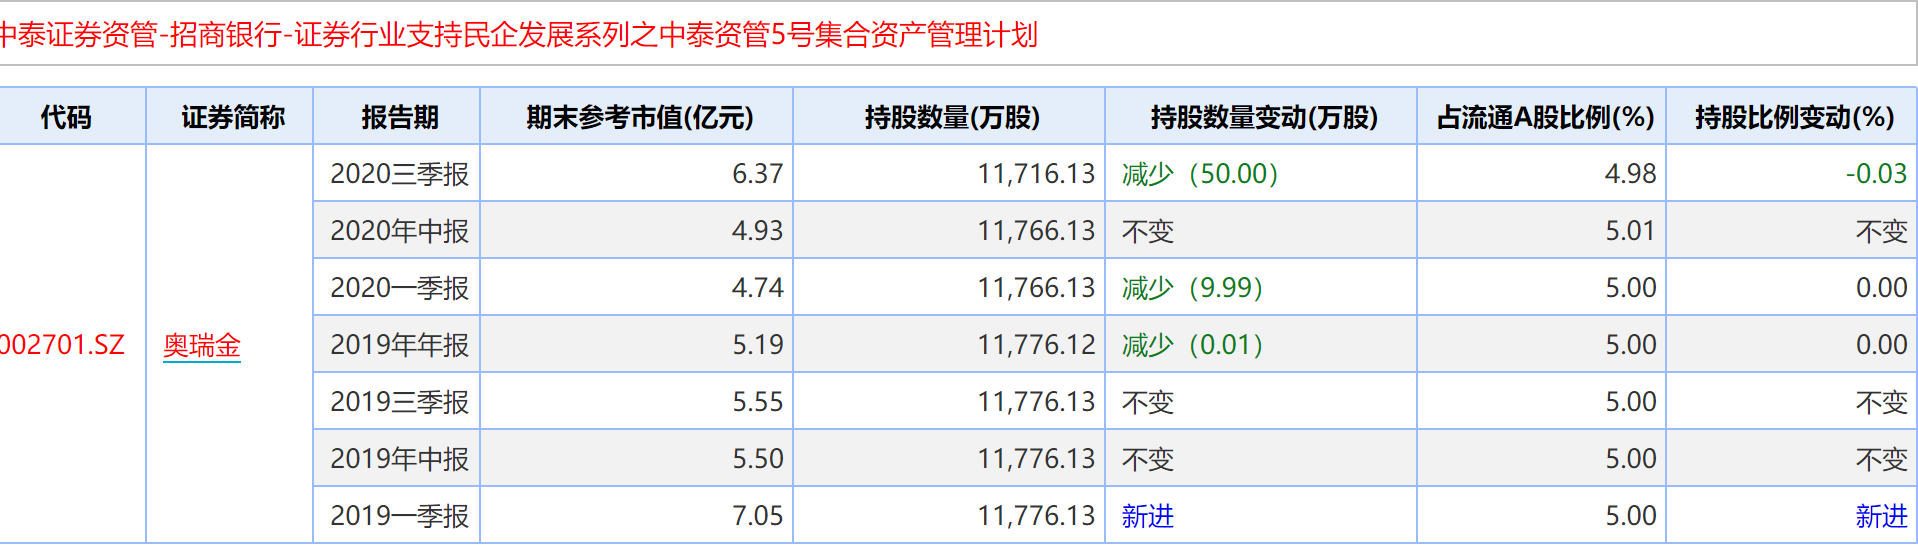Click the 2020年中报 report period cell

click(399, 231)
